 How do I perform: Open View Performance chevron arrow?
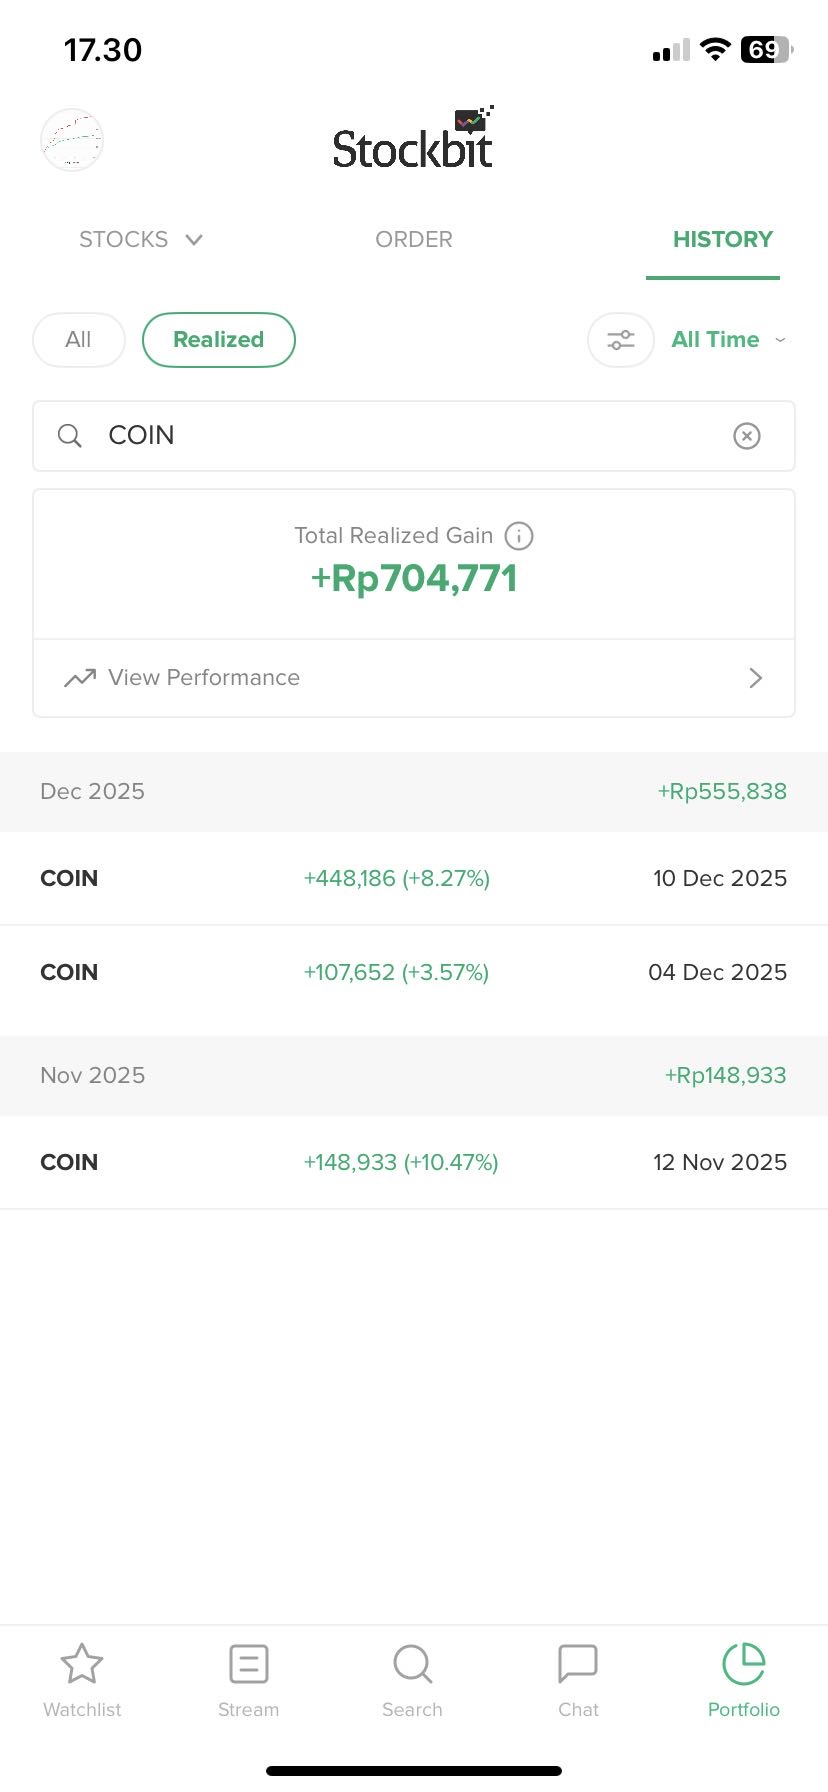coord(755,678)
